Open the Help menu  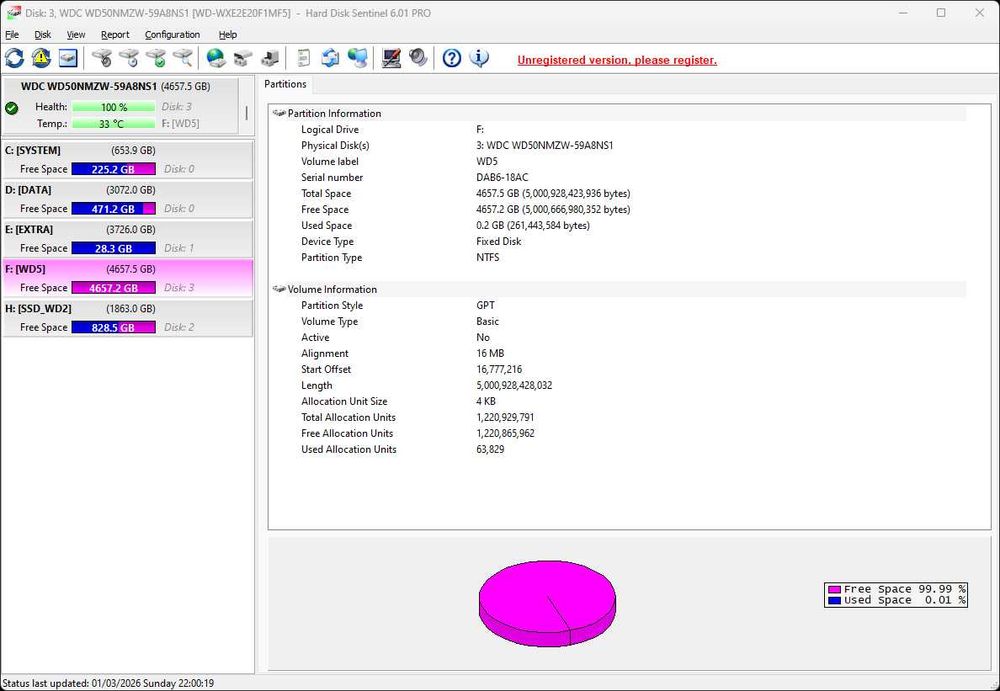coord(228,34)
